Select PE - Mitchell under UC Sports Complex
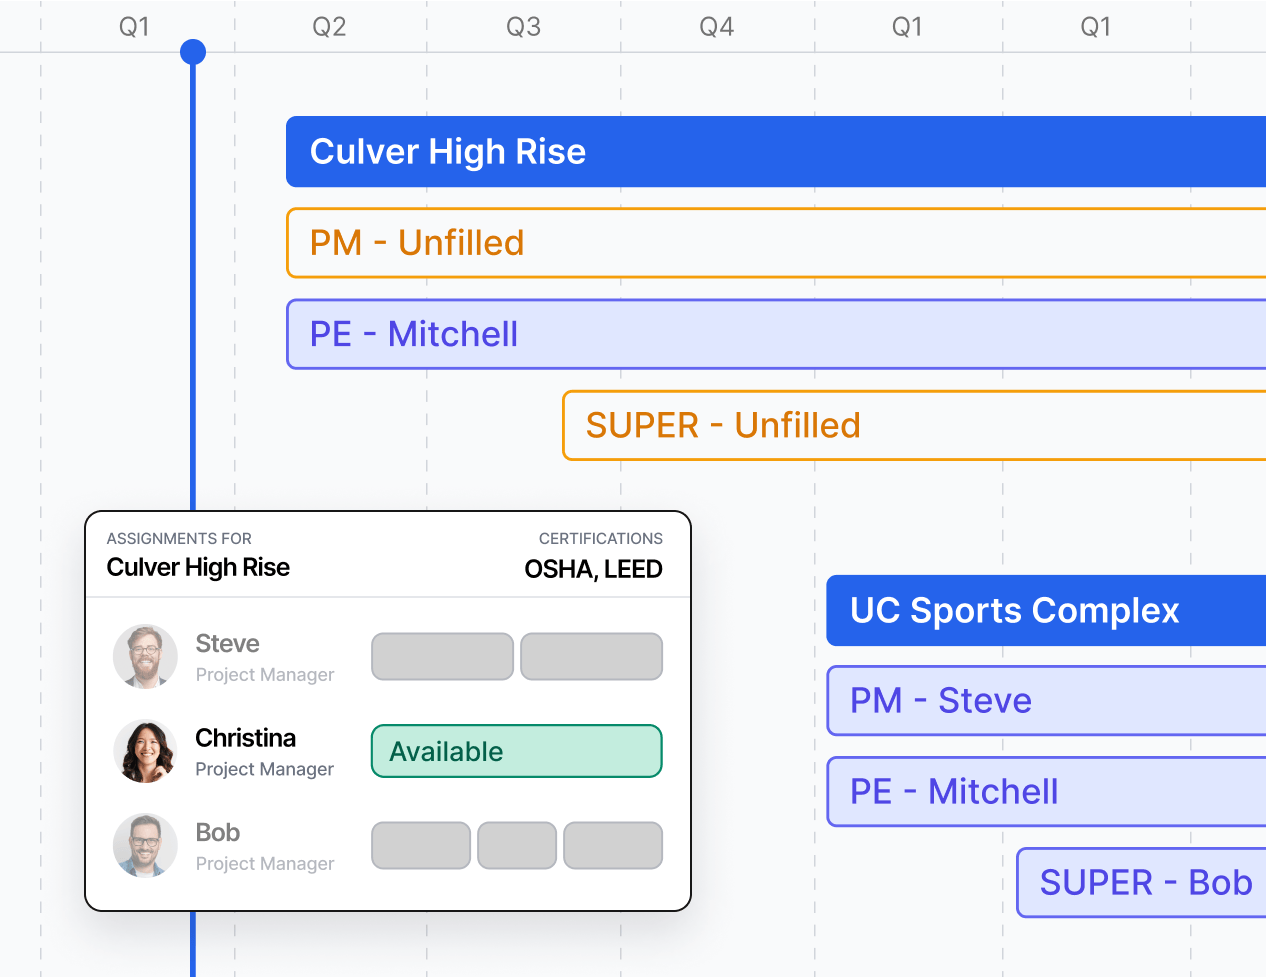This screenshot has height=977, width=1266. point(1045,792)
